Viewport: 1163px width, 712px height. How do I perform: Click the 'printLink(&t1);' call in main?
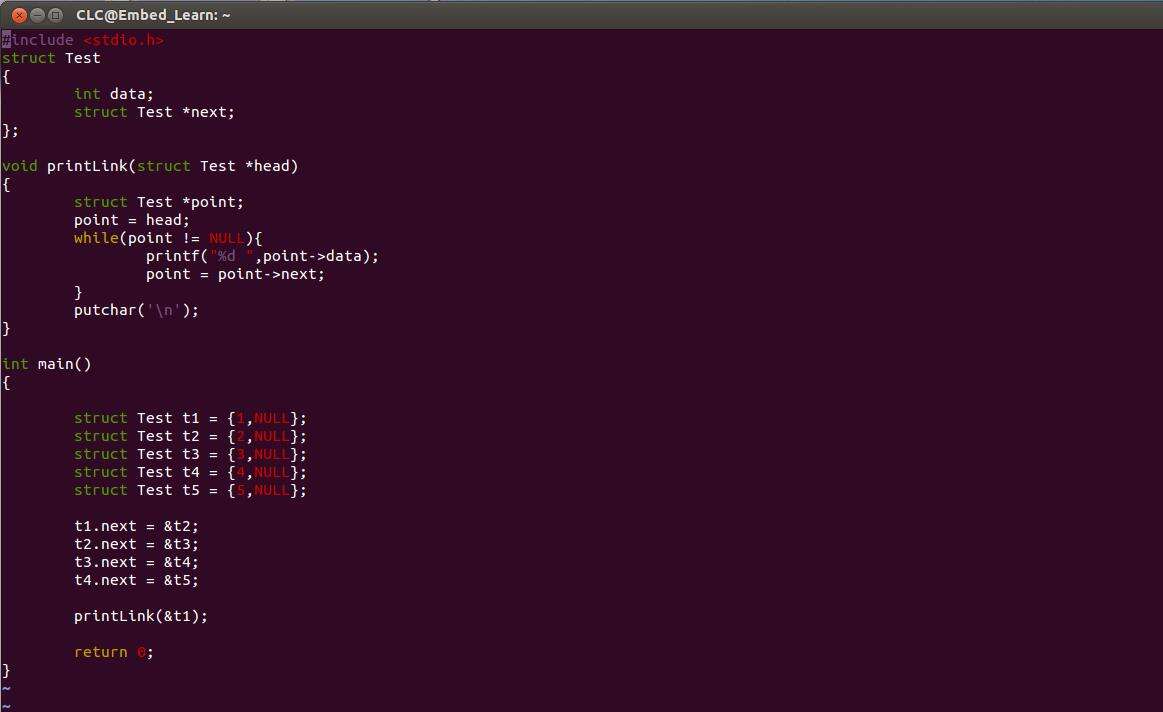tap(141, 616)
